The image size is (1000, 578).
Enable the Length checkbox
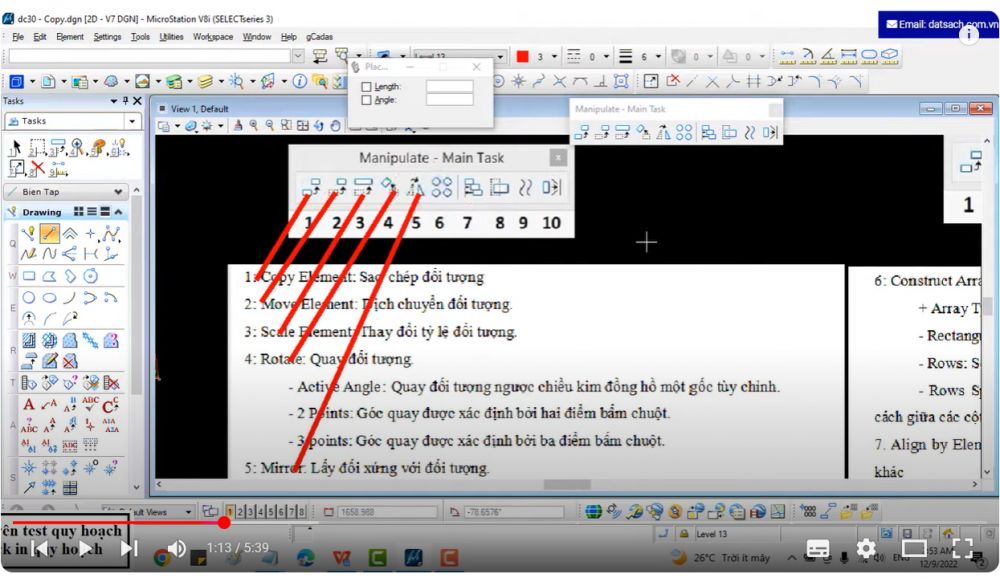click(366, 87)
